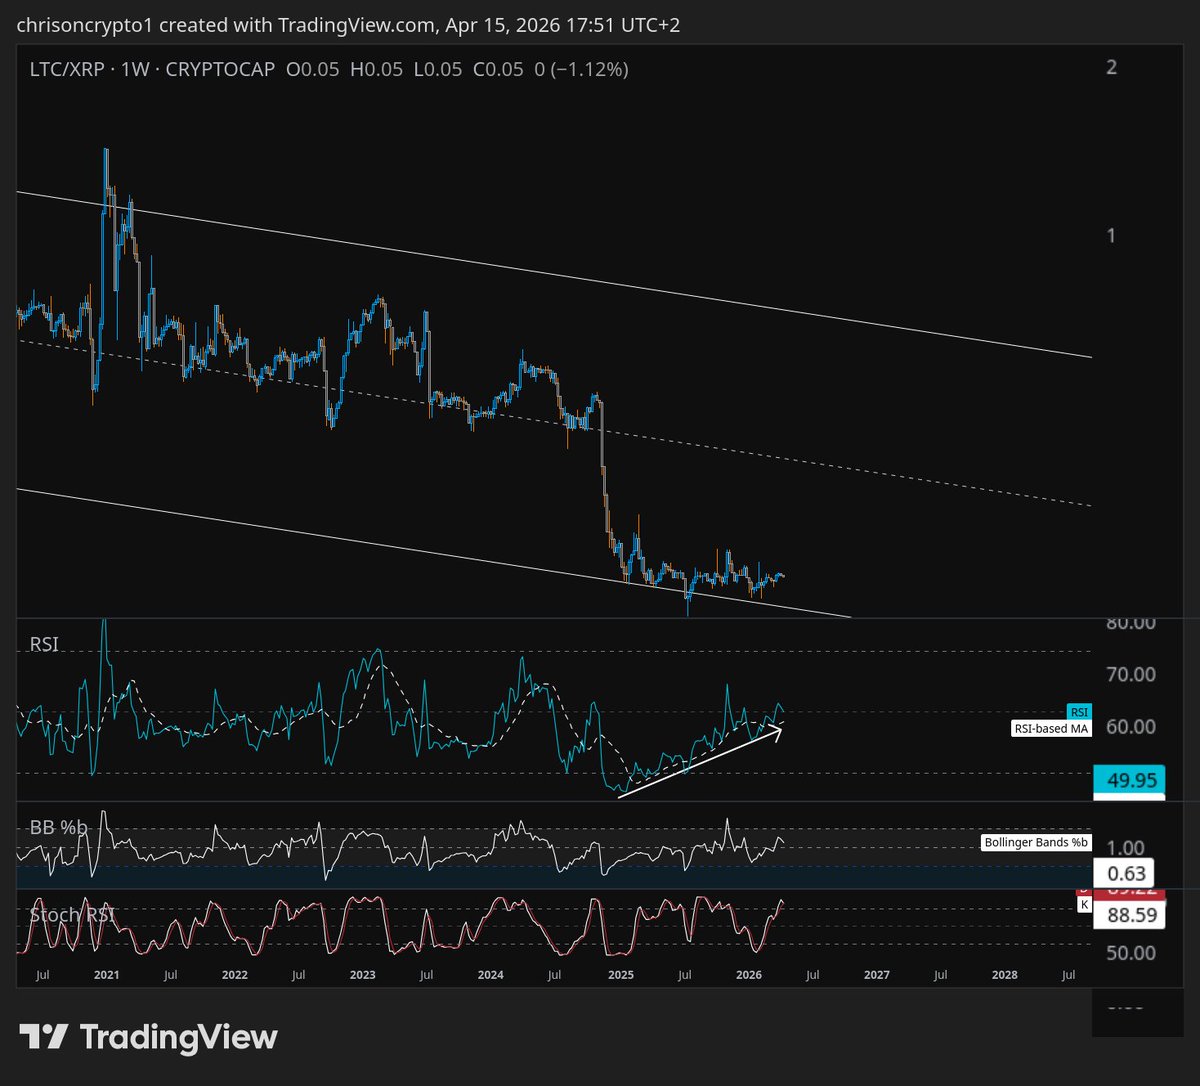Open the RSI pane title

pos(43,645)
